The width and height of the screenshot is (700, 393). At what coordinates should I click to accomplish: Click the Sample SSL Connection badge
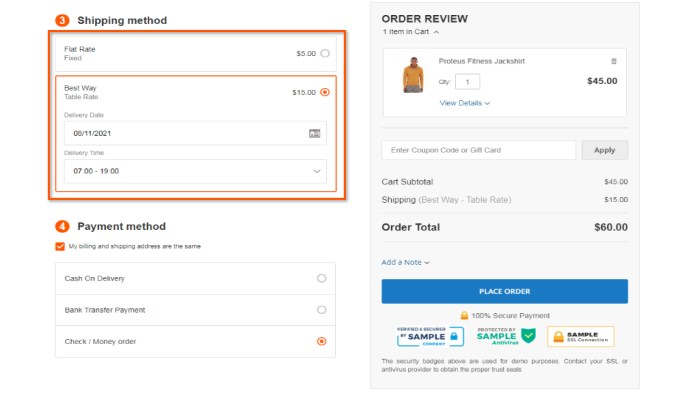pyautogui.click(x=581, y=337)
